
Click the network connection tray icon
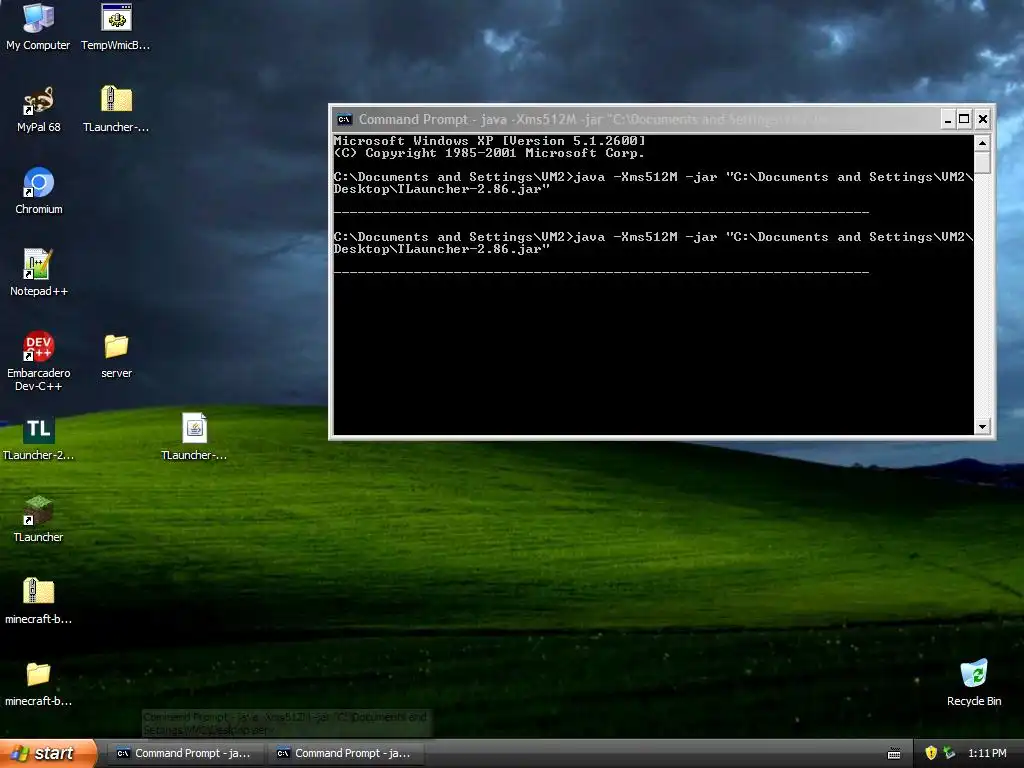tap(949, 753)
